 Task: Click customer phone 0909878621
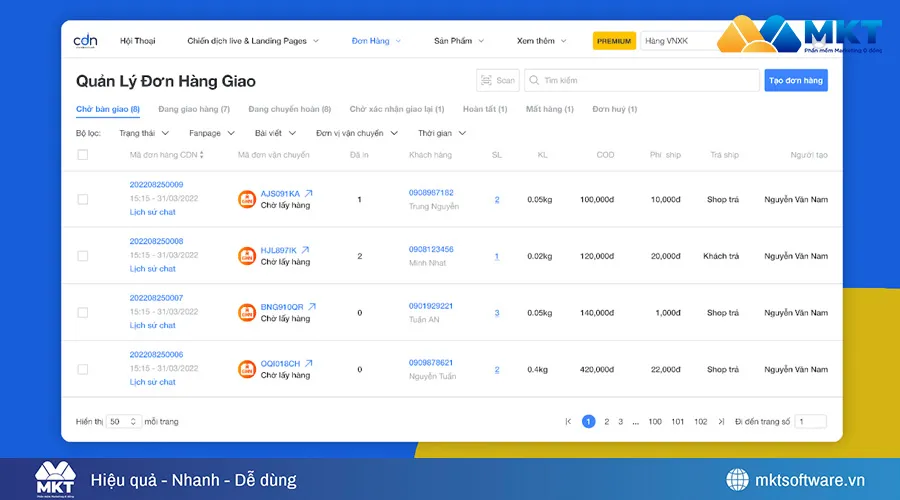point(431,363)
